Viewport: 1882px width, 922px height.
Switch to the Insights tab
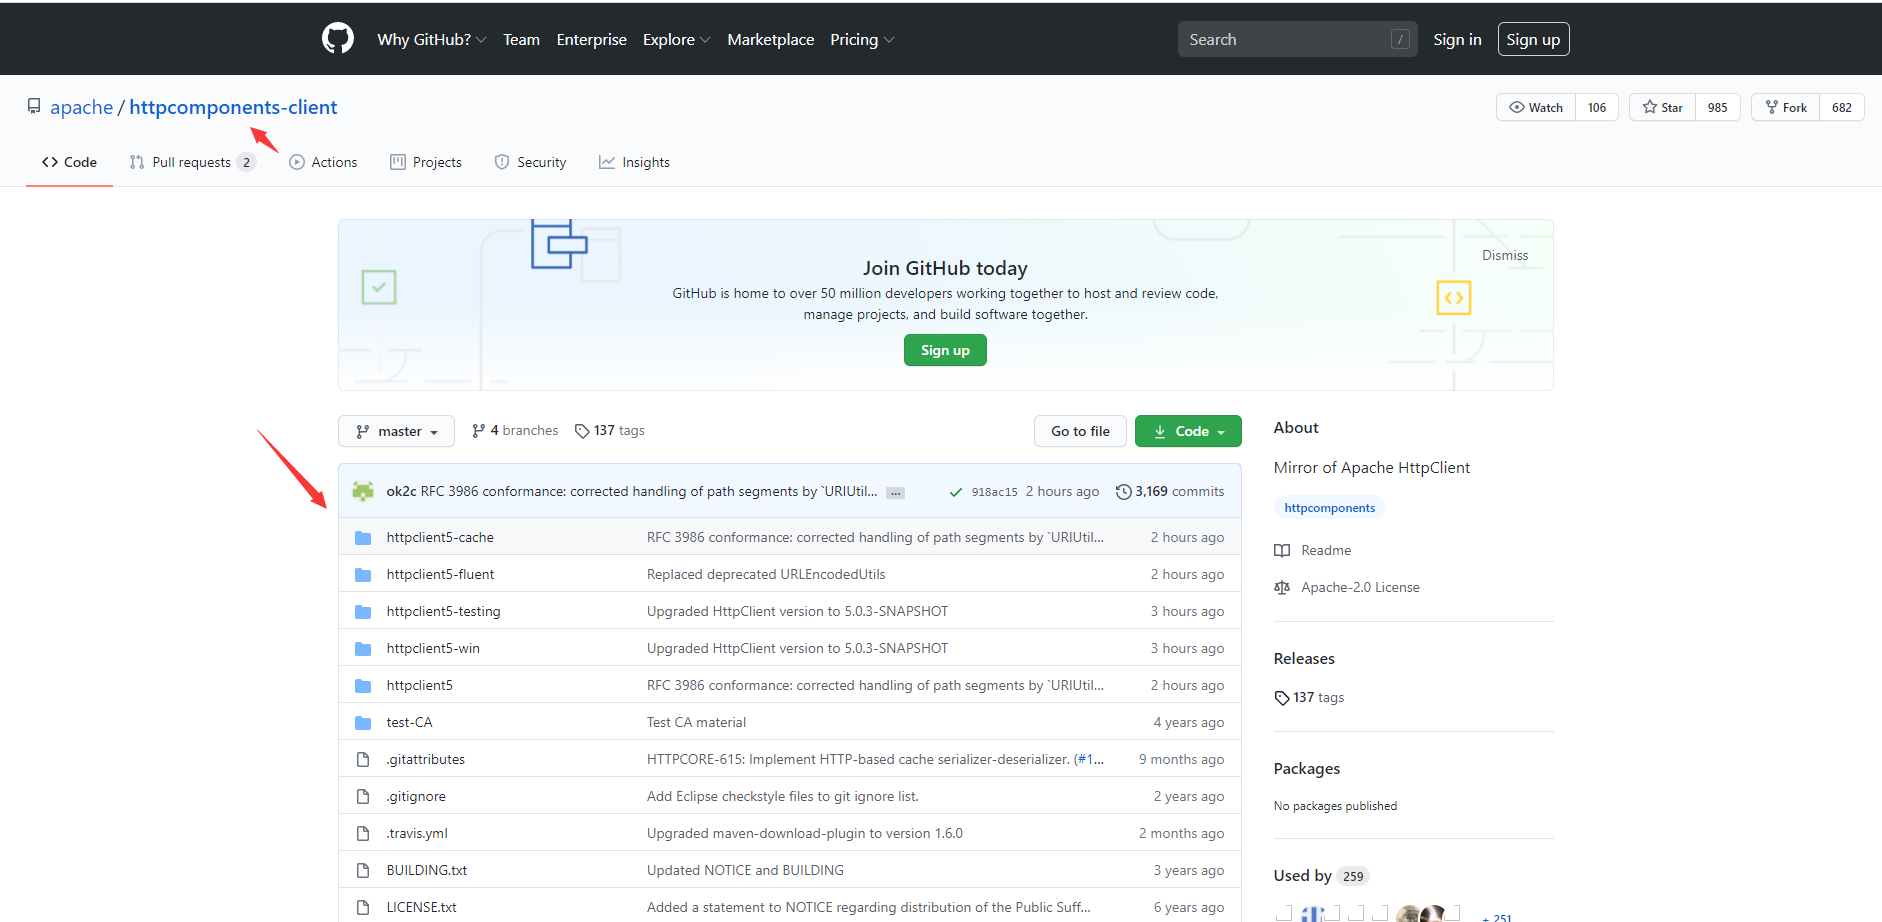tap(634, 161)
